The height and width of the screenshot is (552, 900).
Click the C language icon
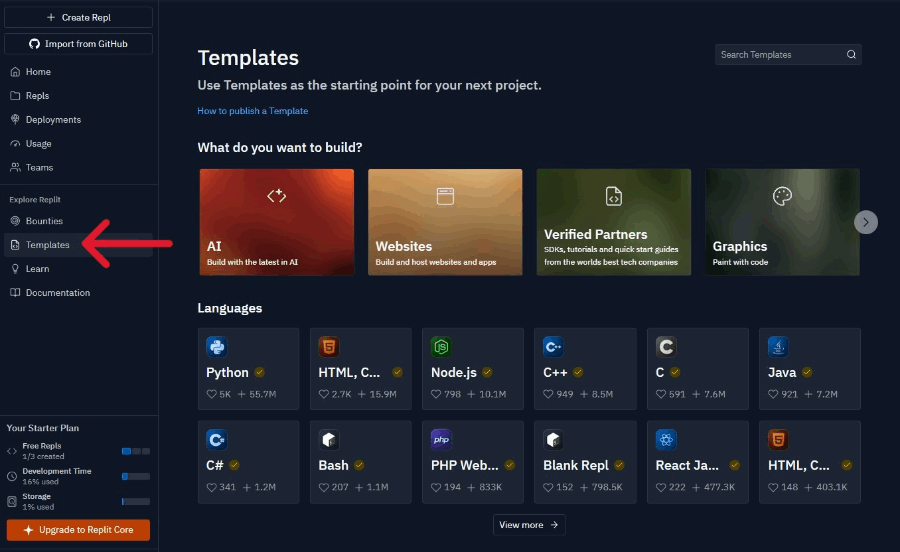click(x=666, y=347)
